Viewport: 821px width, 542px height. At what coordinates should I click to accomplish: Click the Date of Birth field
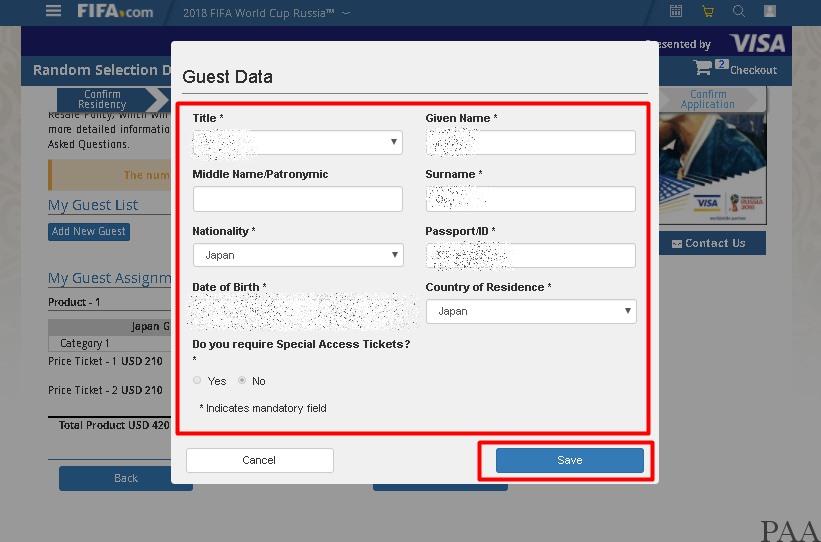click(x=304, y=311)
